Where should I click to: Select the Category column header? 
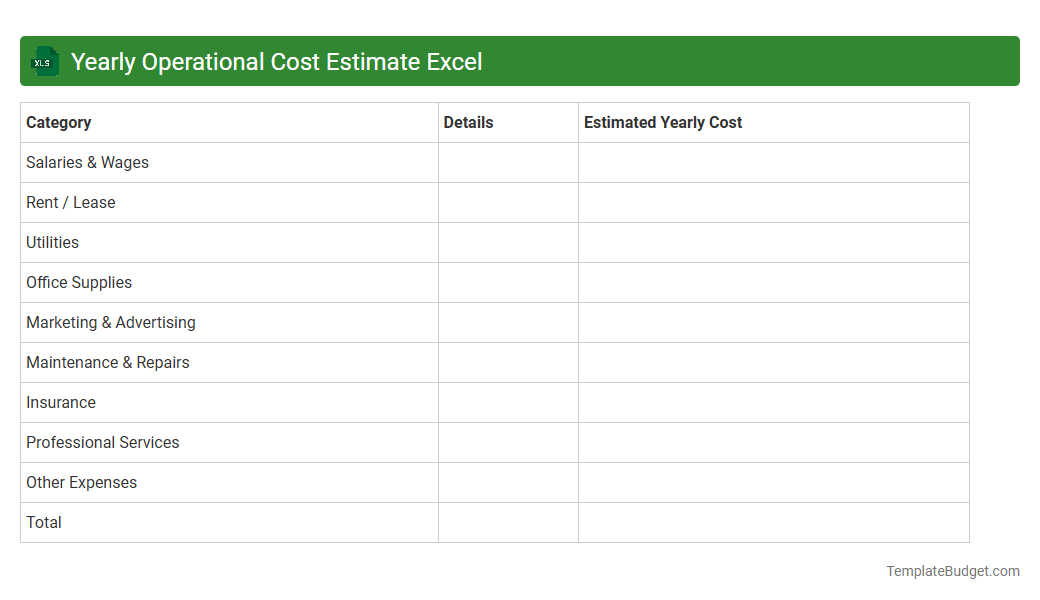coord(58,122)
